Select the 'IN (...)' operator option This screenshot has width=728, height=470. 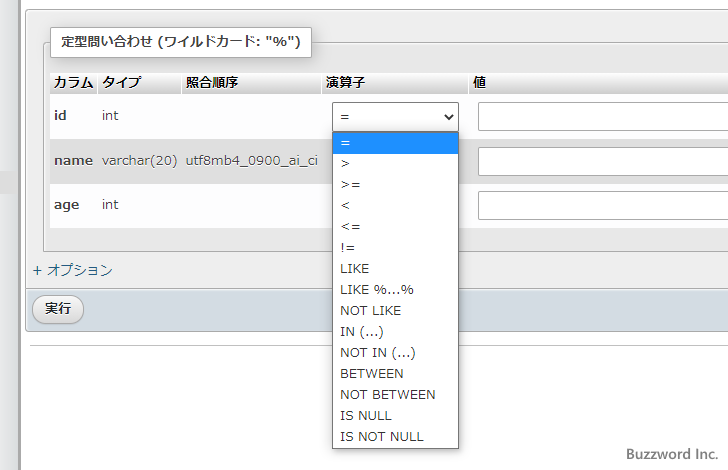coord(395,332)
